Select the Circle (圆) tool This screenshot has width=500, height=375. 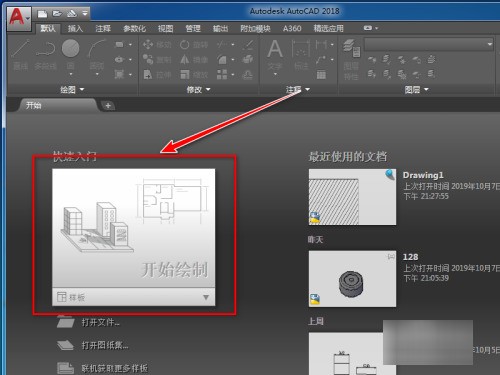(70, 53)
